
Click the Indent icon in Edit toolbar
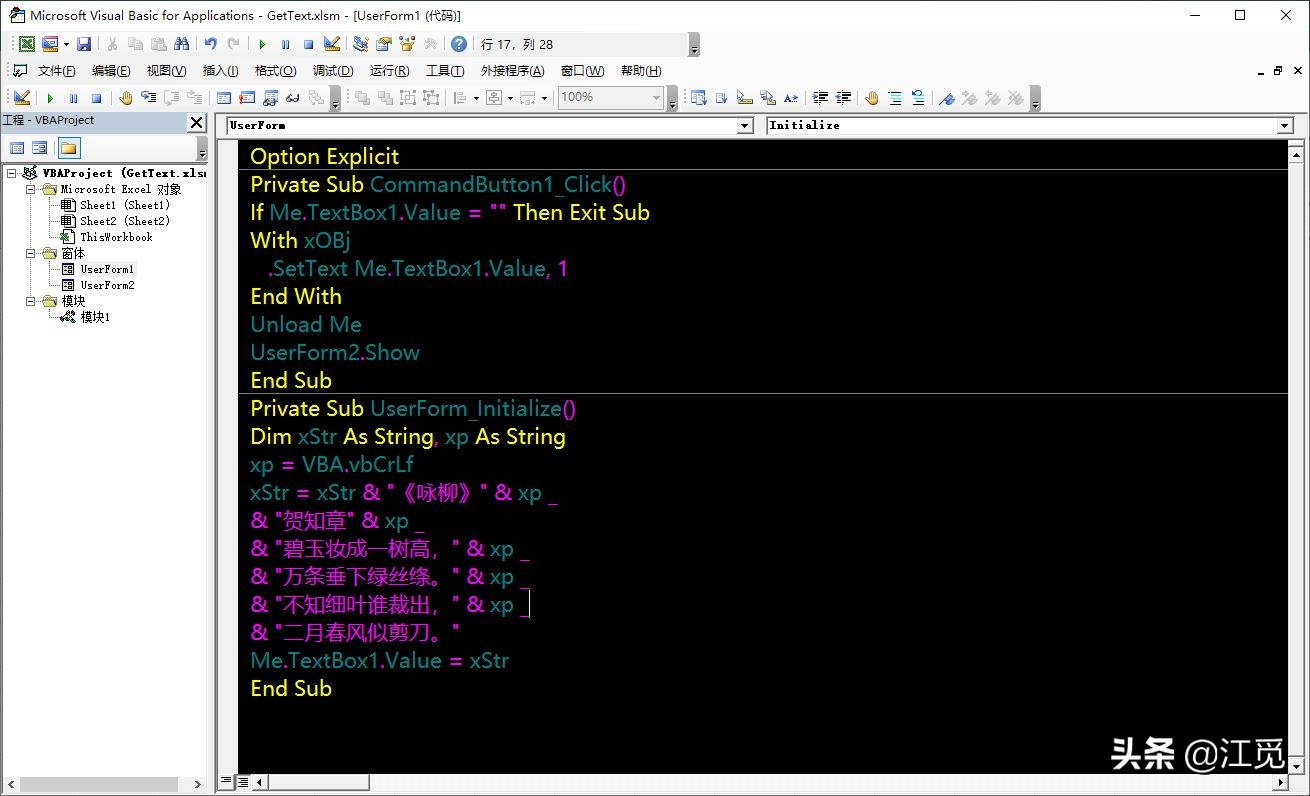820,97
